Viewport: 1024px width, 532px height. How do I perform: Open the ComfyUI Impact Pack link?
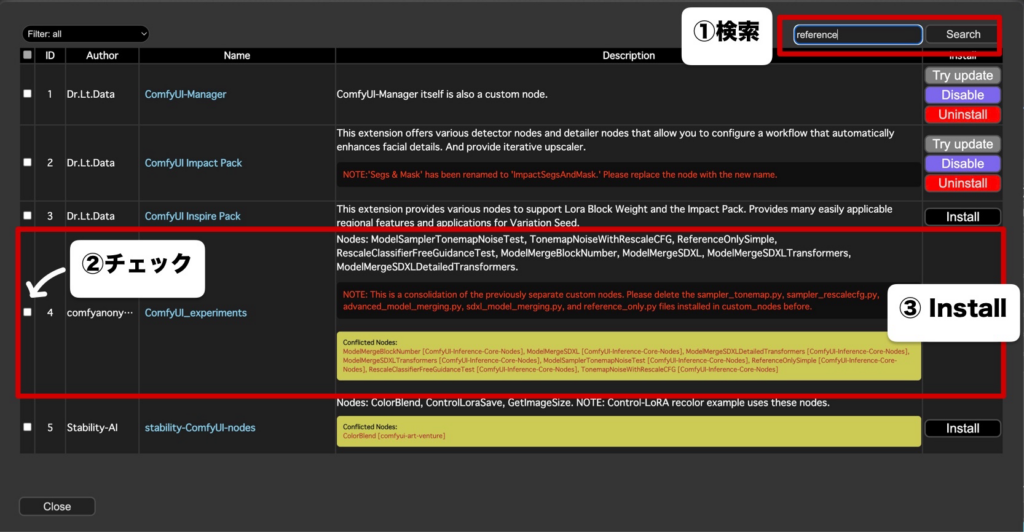click(x=193, y=163)
